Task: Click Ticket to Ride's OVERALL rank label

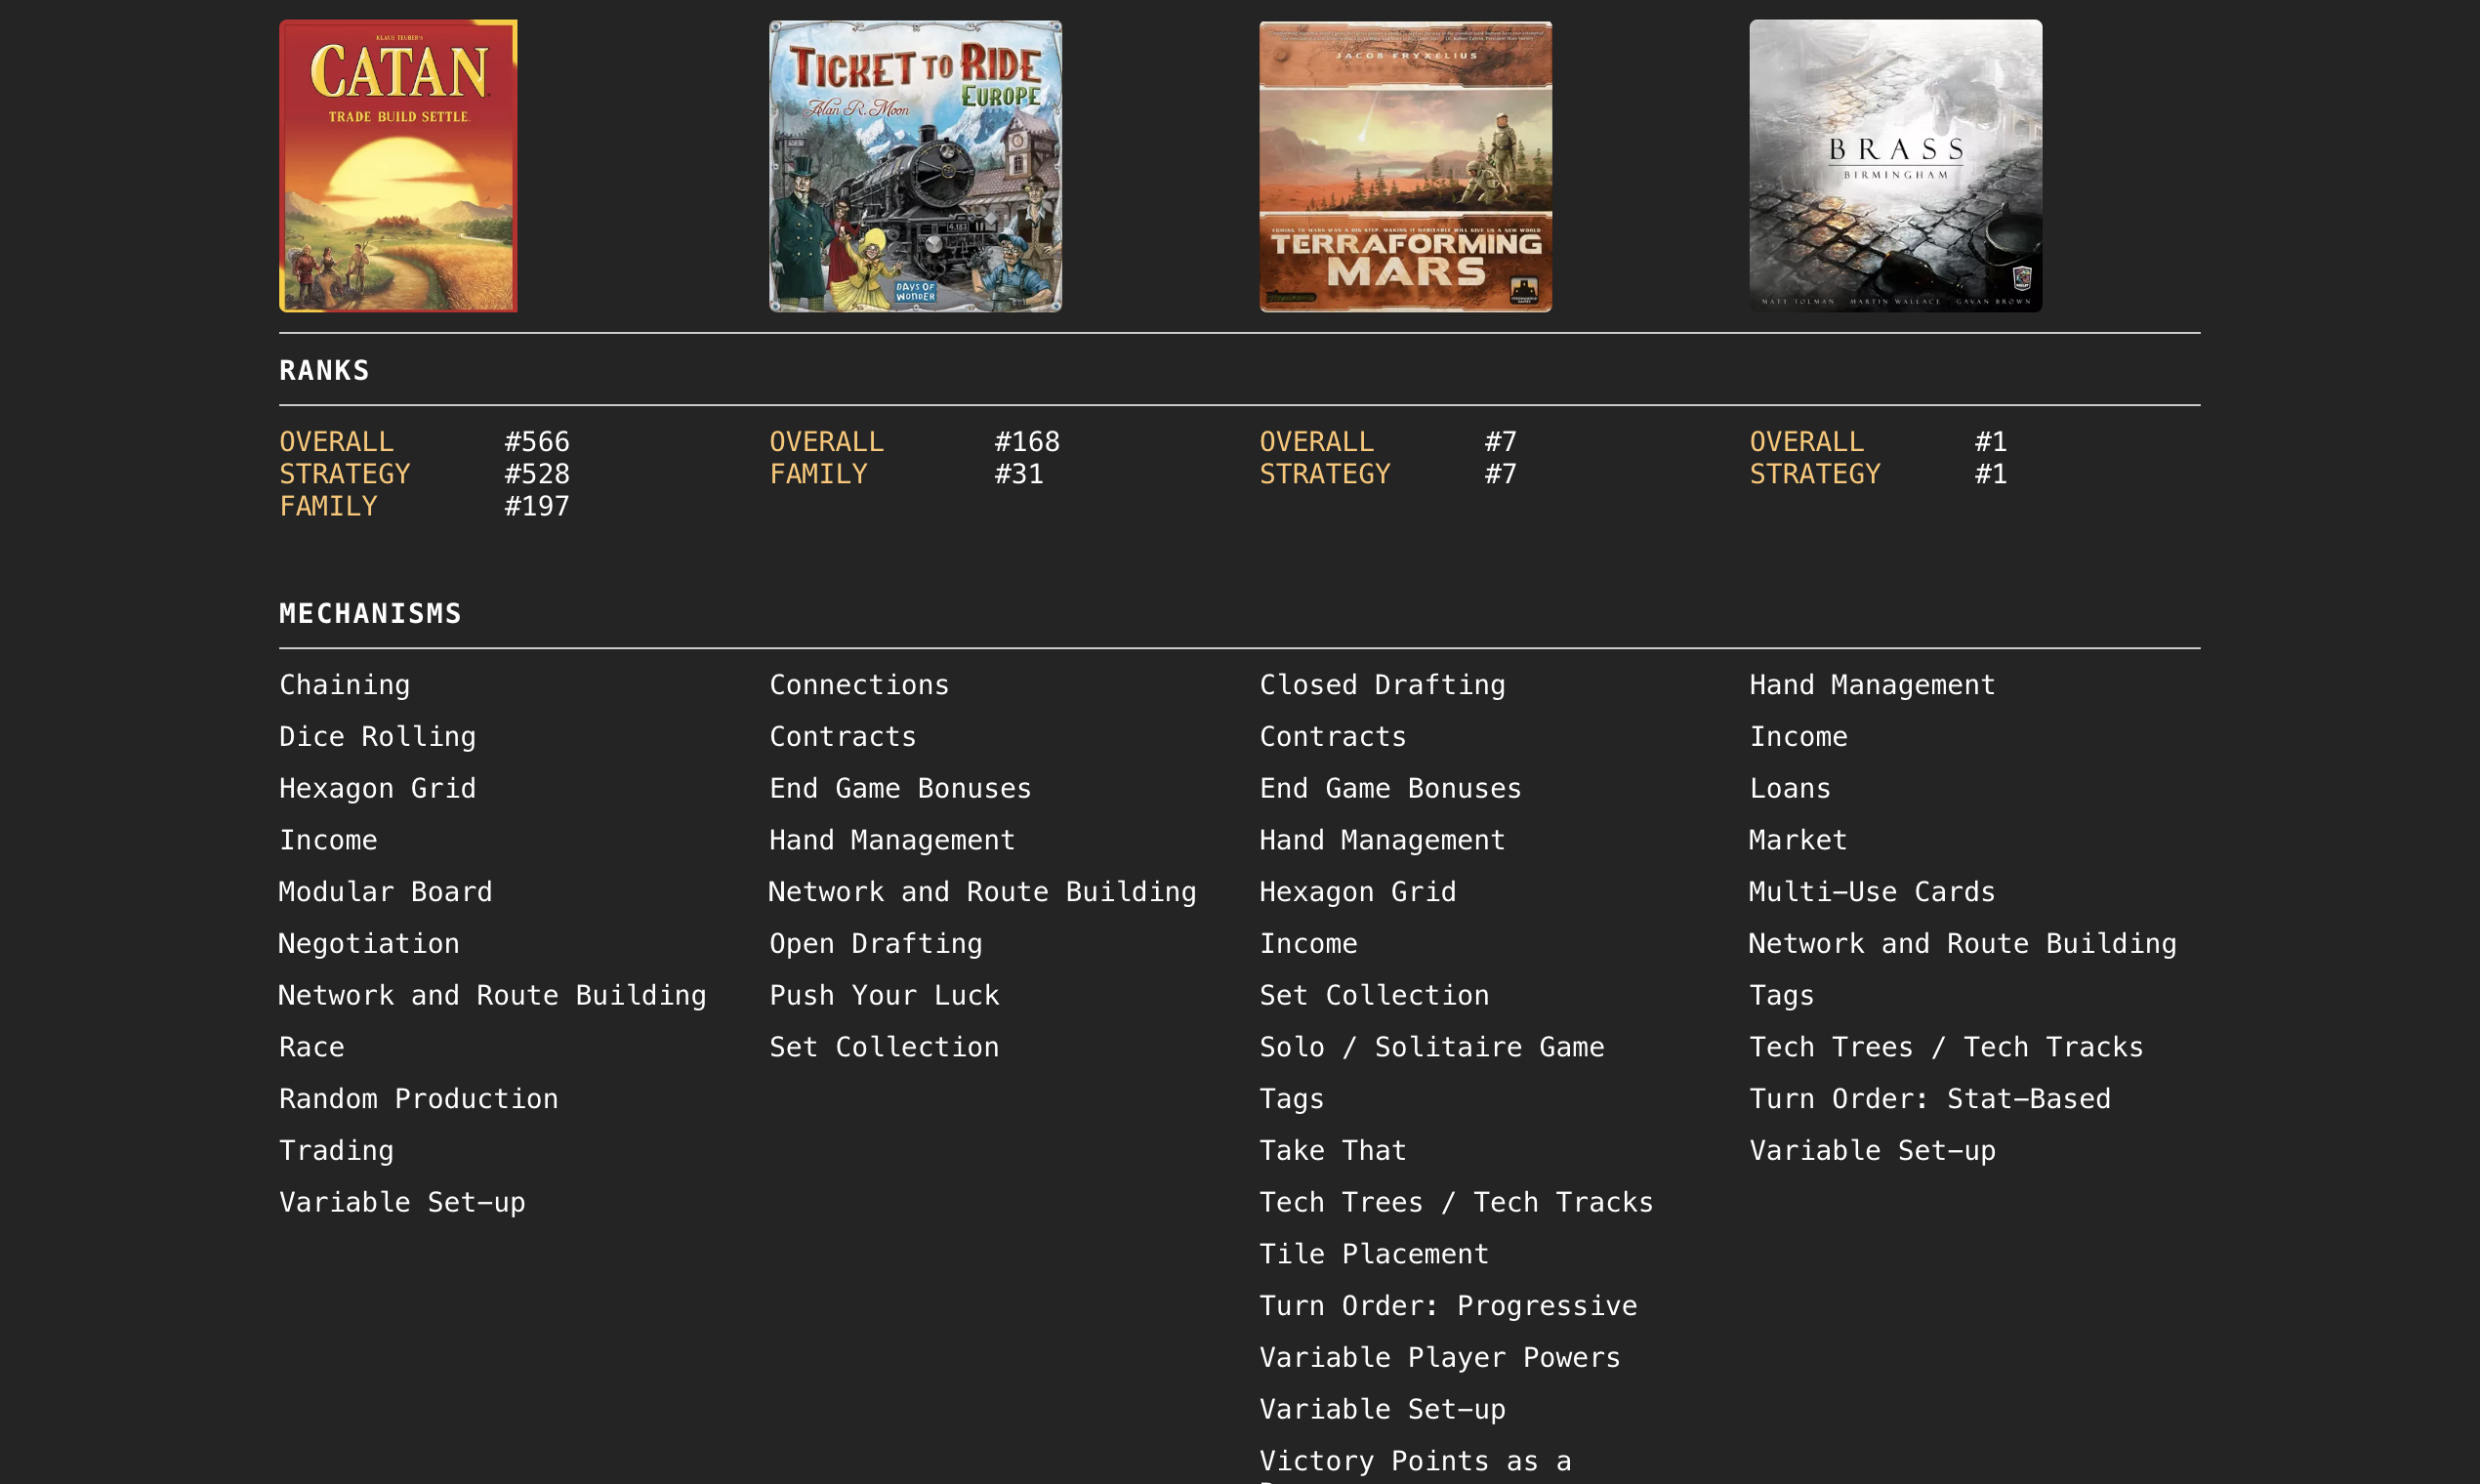Action: click(826, 442)
